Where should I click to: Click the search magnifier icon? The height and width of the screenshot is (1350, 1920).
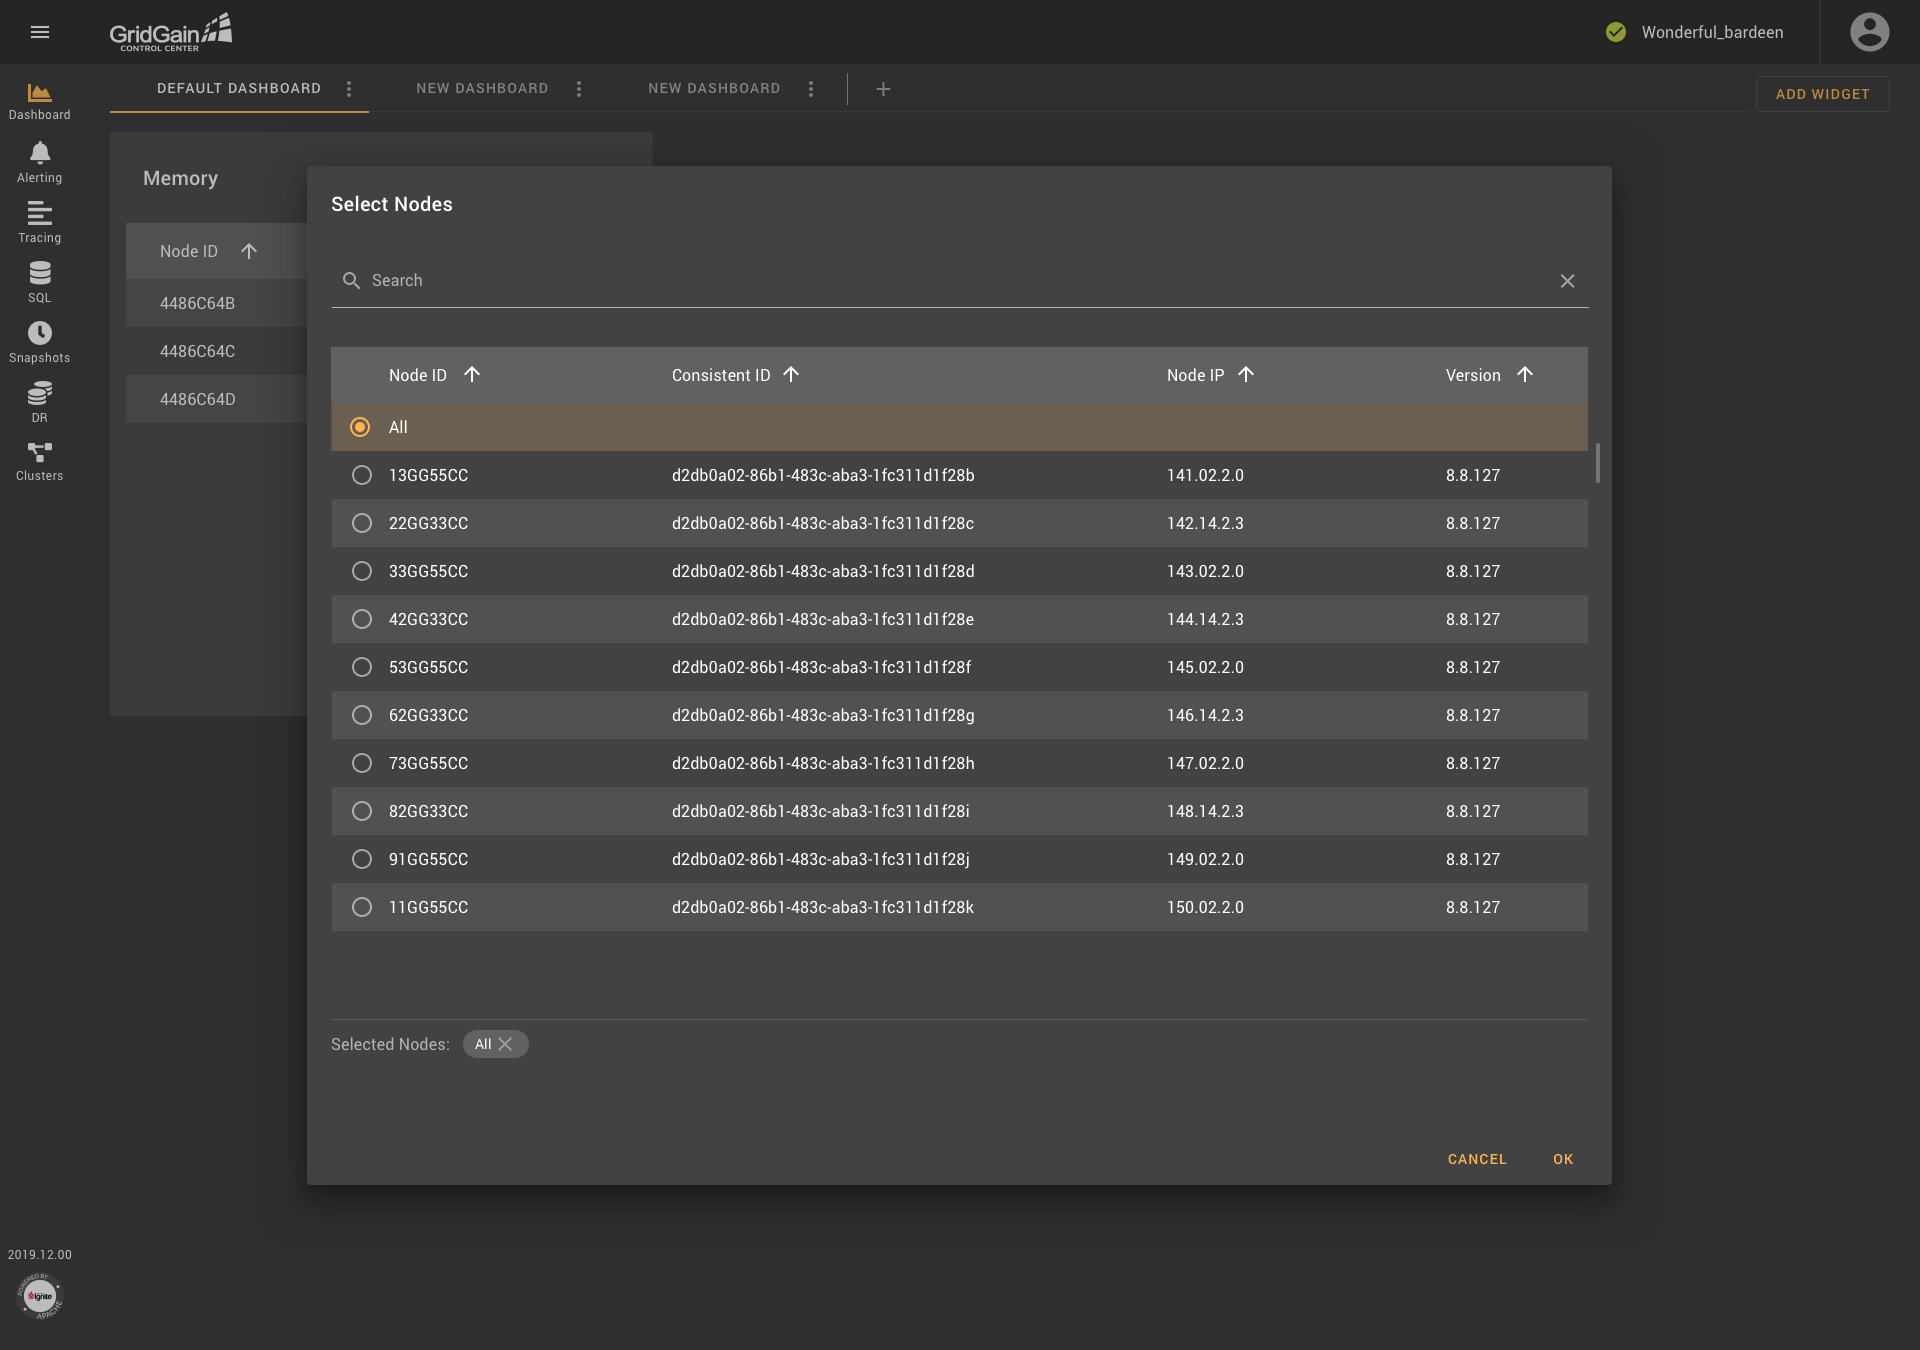point(351,281)
